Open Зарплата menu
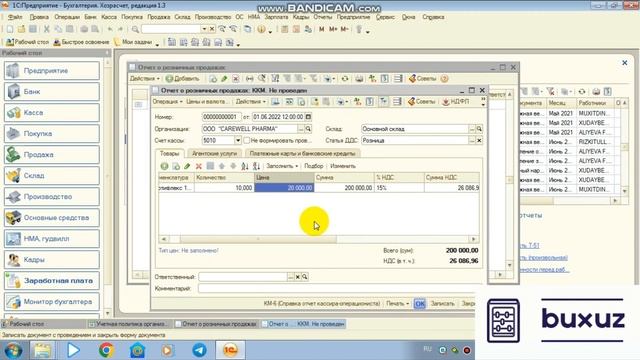The height and width of the screenshot is (360, 640). 276,17
